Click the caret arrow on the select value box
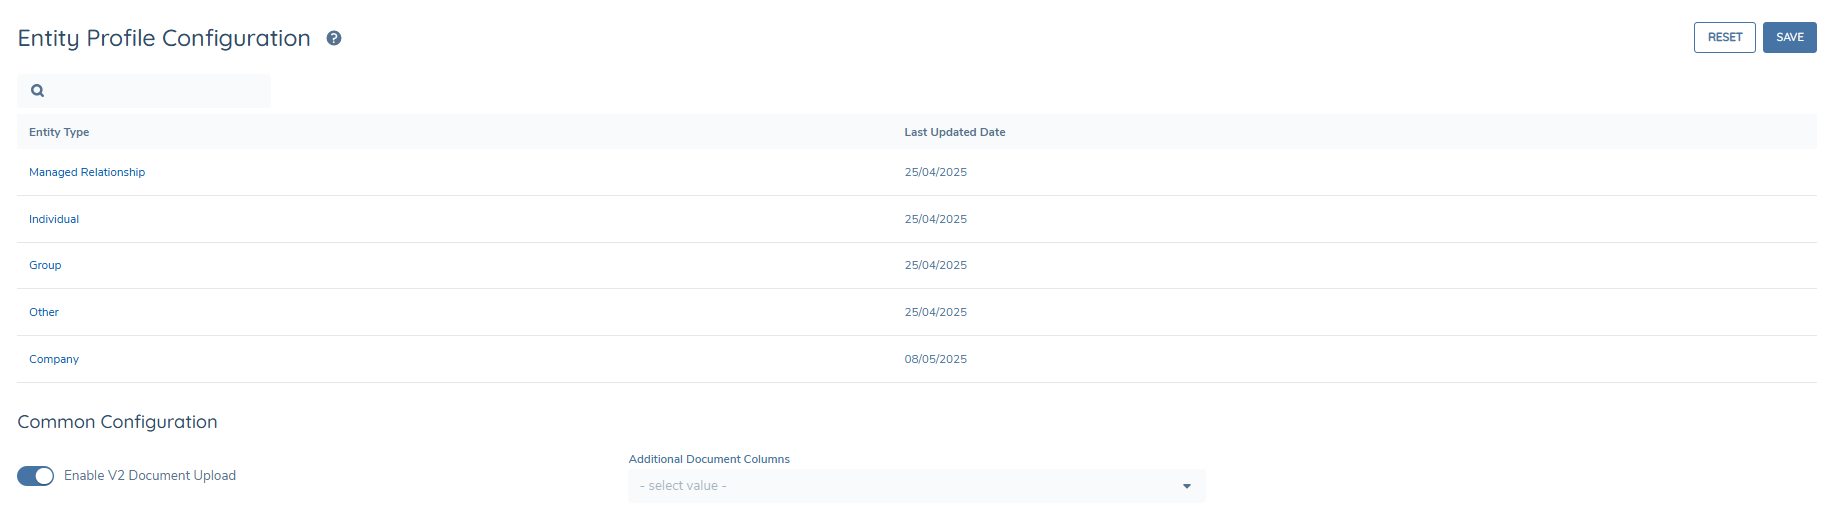This screenshot has height=519, width=1831. 1187,486
